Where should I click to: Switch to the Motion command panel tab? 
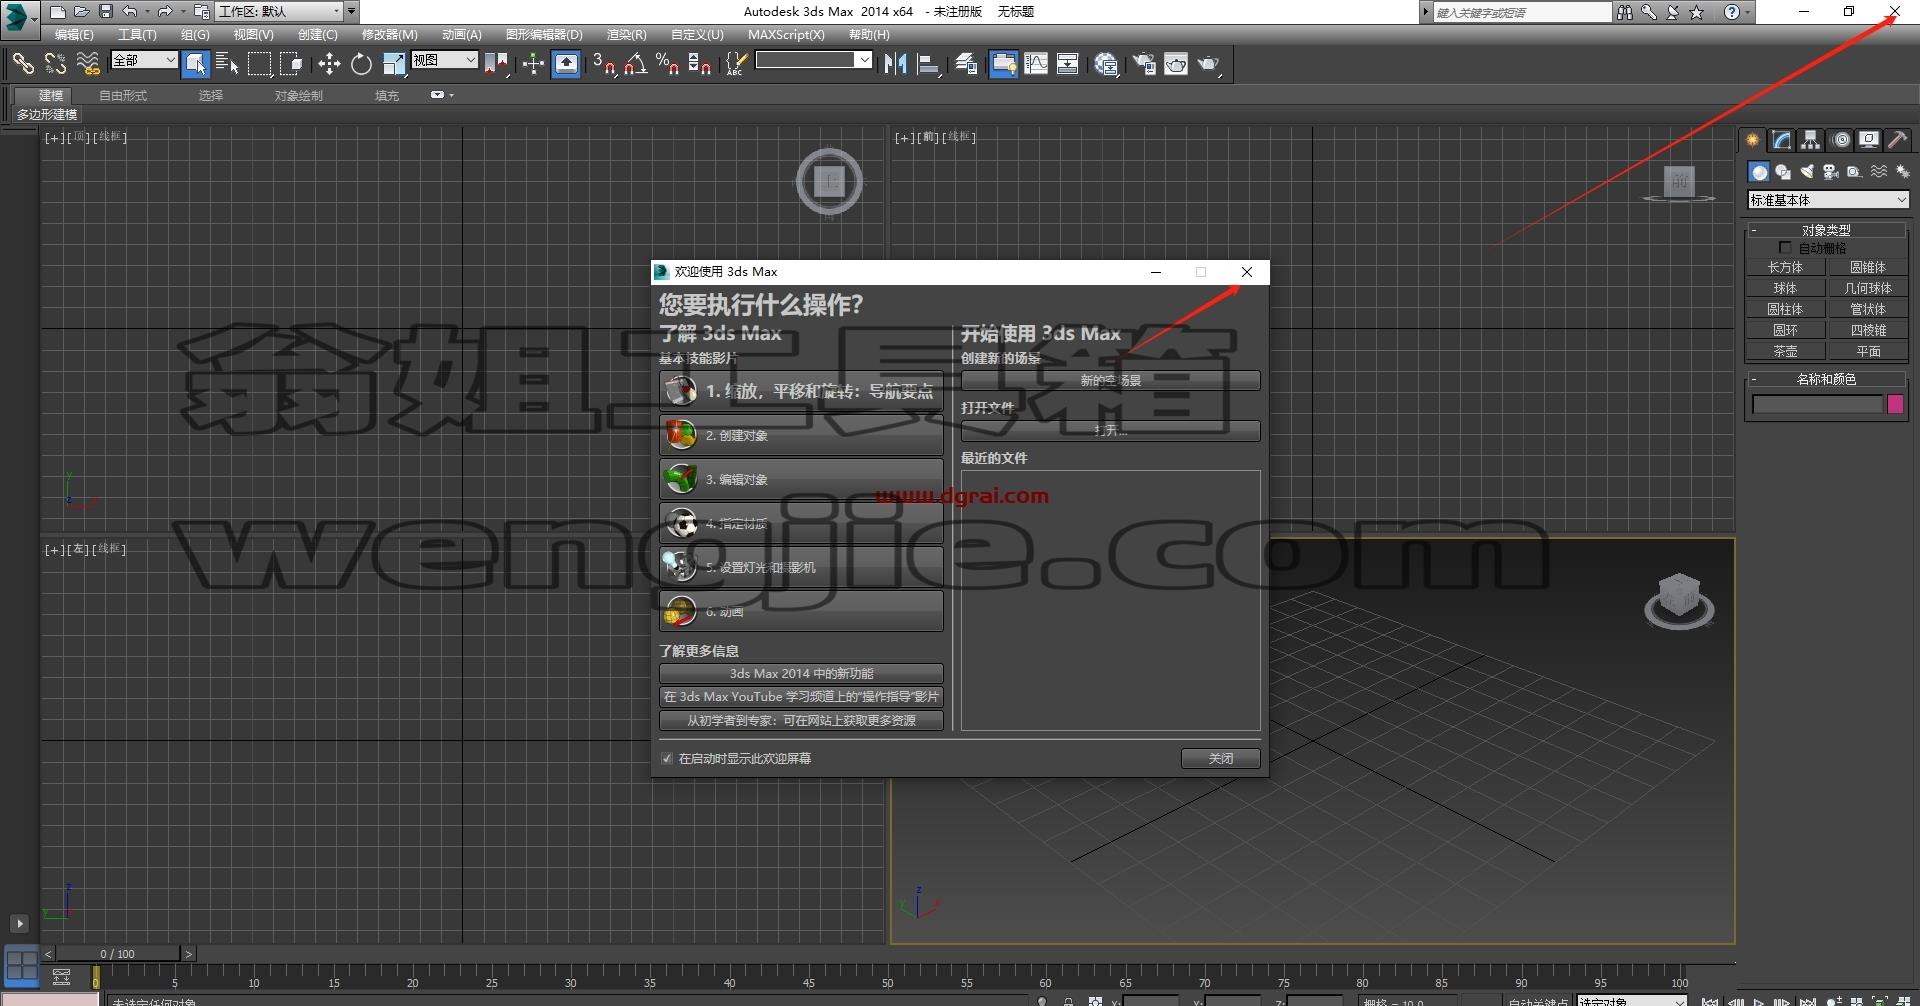[x=1840, y=140]
